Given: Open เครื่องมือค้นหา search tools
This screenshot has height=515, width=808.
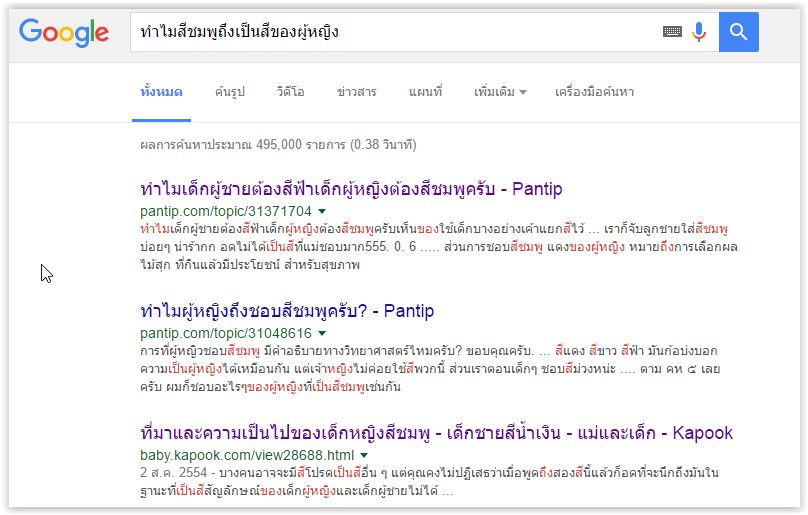Looking at the screenshot, I should tap(594, 92).
